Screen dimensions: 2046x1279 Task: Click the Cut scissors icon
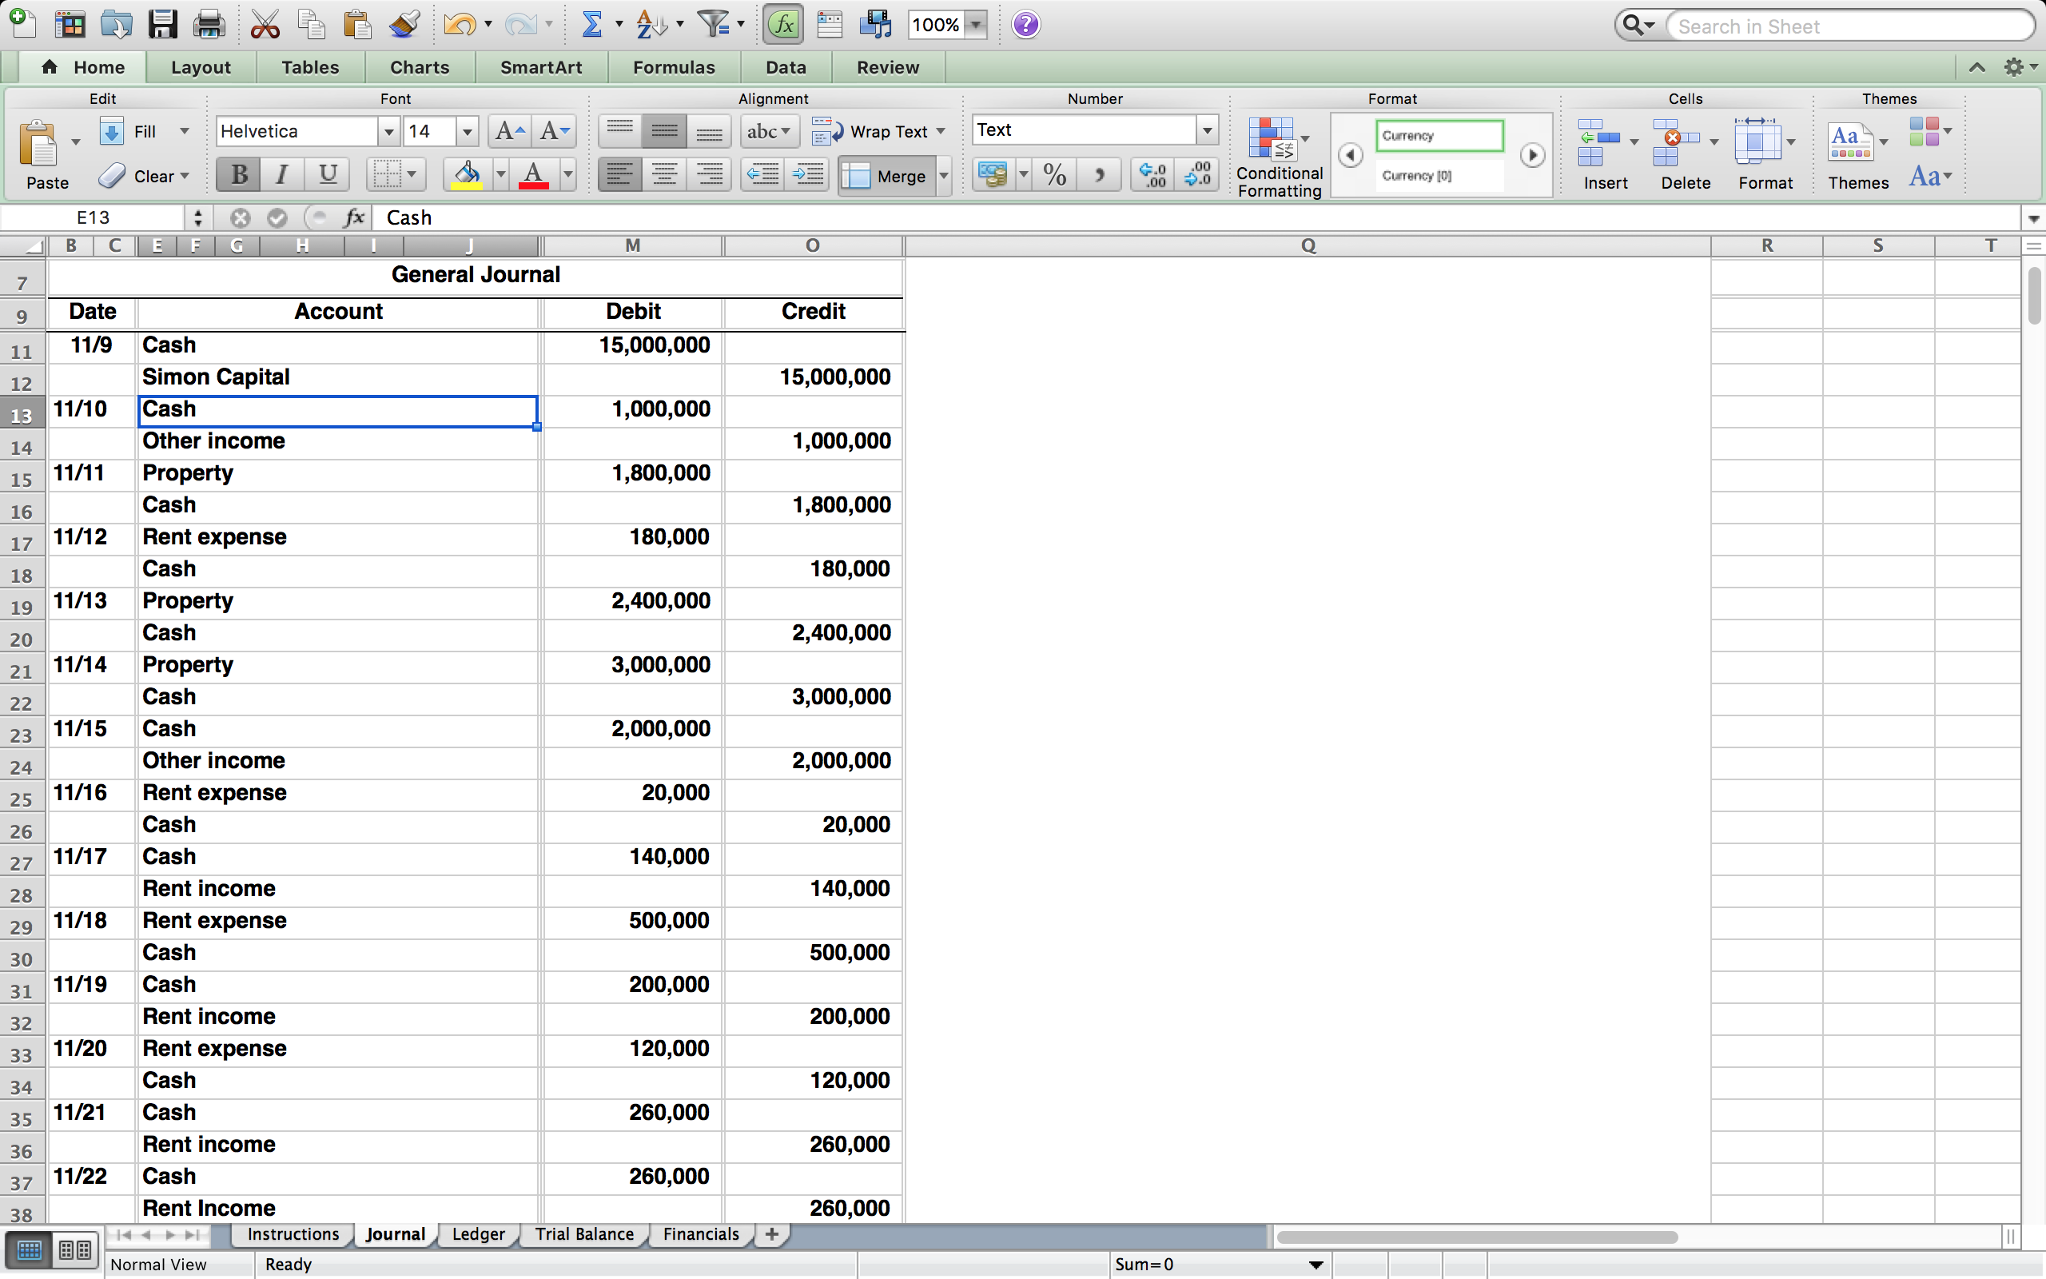coord(265,24)
